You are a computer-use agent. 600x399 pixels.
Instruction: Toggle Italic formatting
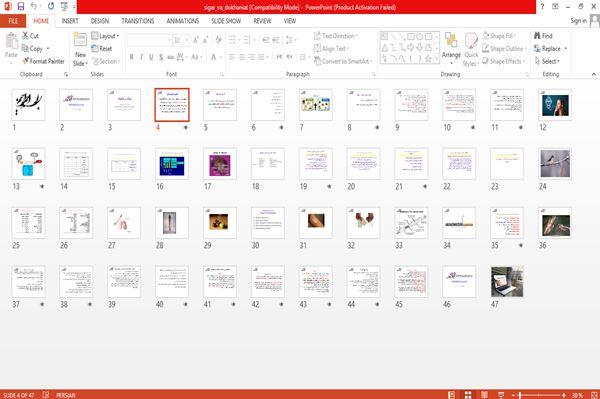pos(141,57)
